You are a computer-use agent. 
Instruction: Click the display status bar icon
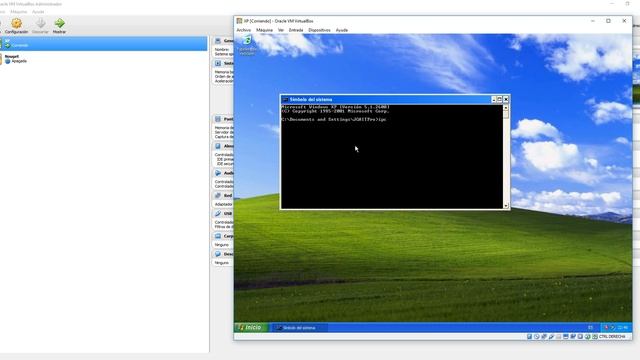coord(566,337)
